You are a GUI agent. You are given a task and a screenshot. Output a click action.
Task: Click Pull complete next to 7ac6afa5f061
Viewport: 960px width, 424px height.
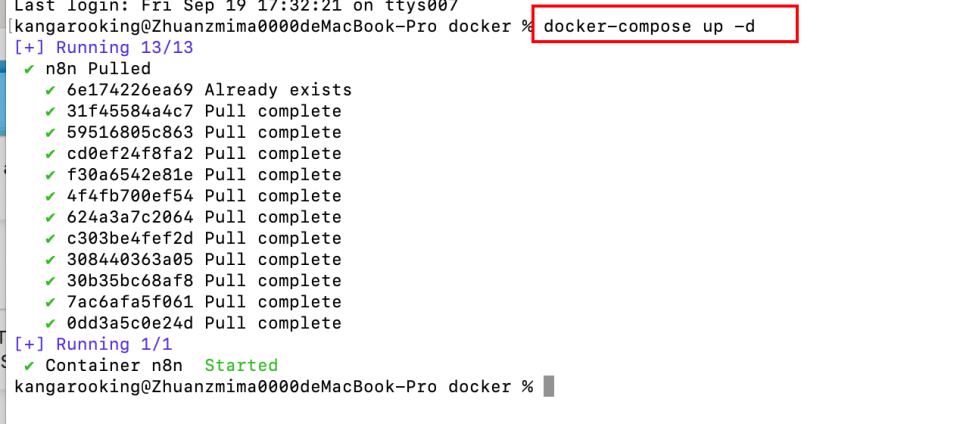click(x=273, y=302)
